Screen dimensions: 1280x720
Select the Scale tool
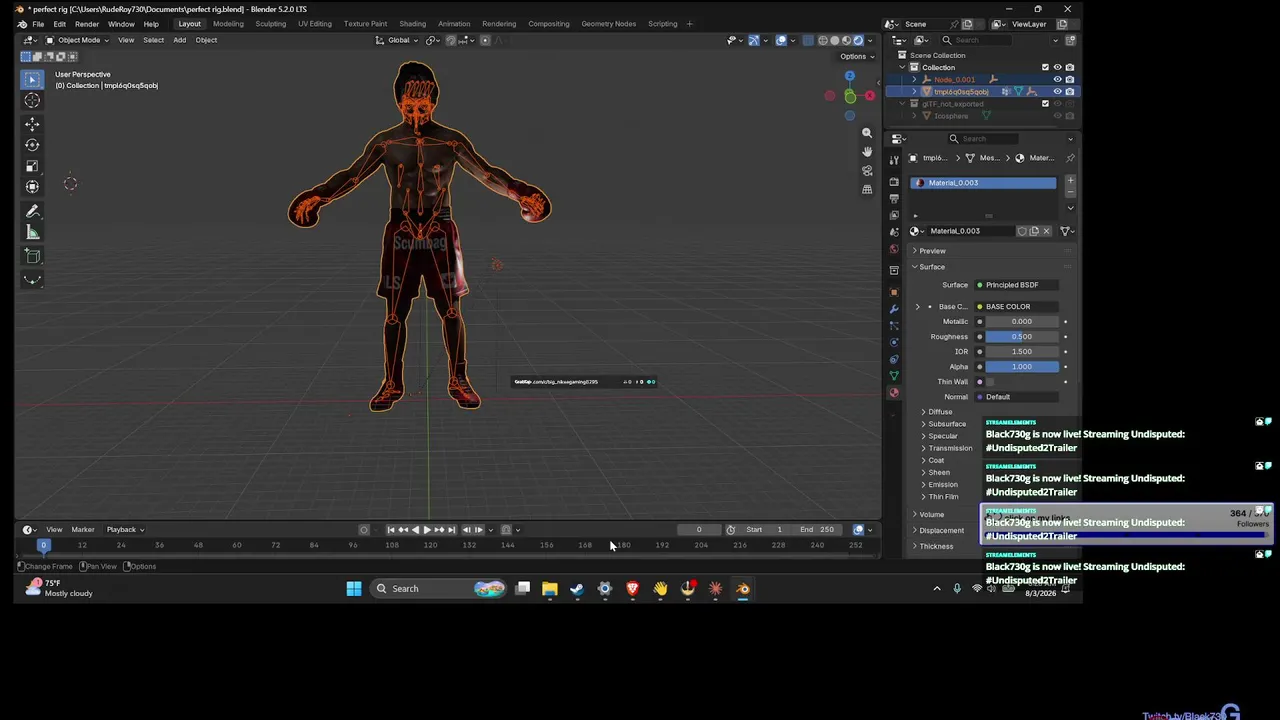32,166
